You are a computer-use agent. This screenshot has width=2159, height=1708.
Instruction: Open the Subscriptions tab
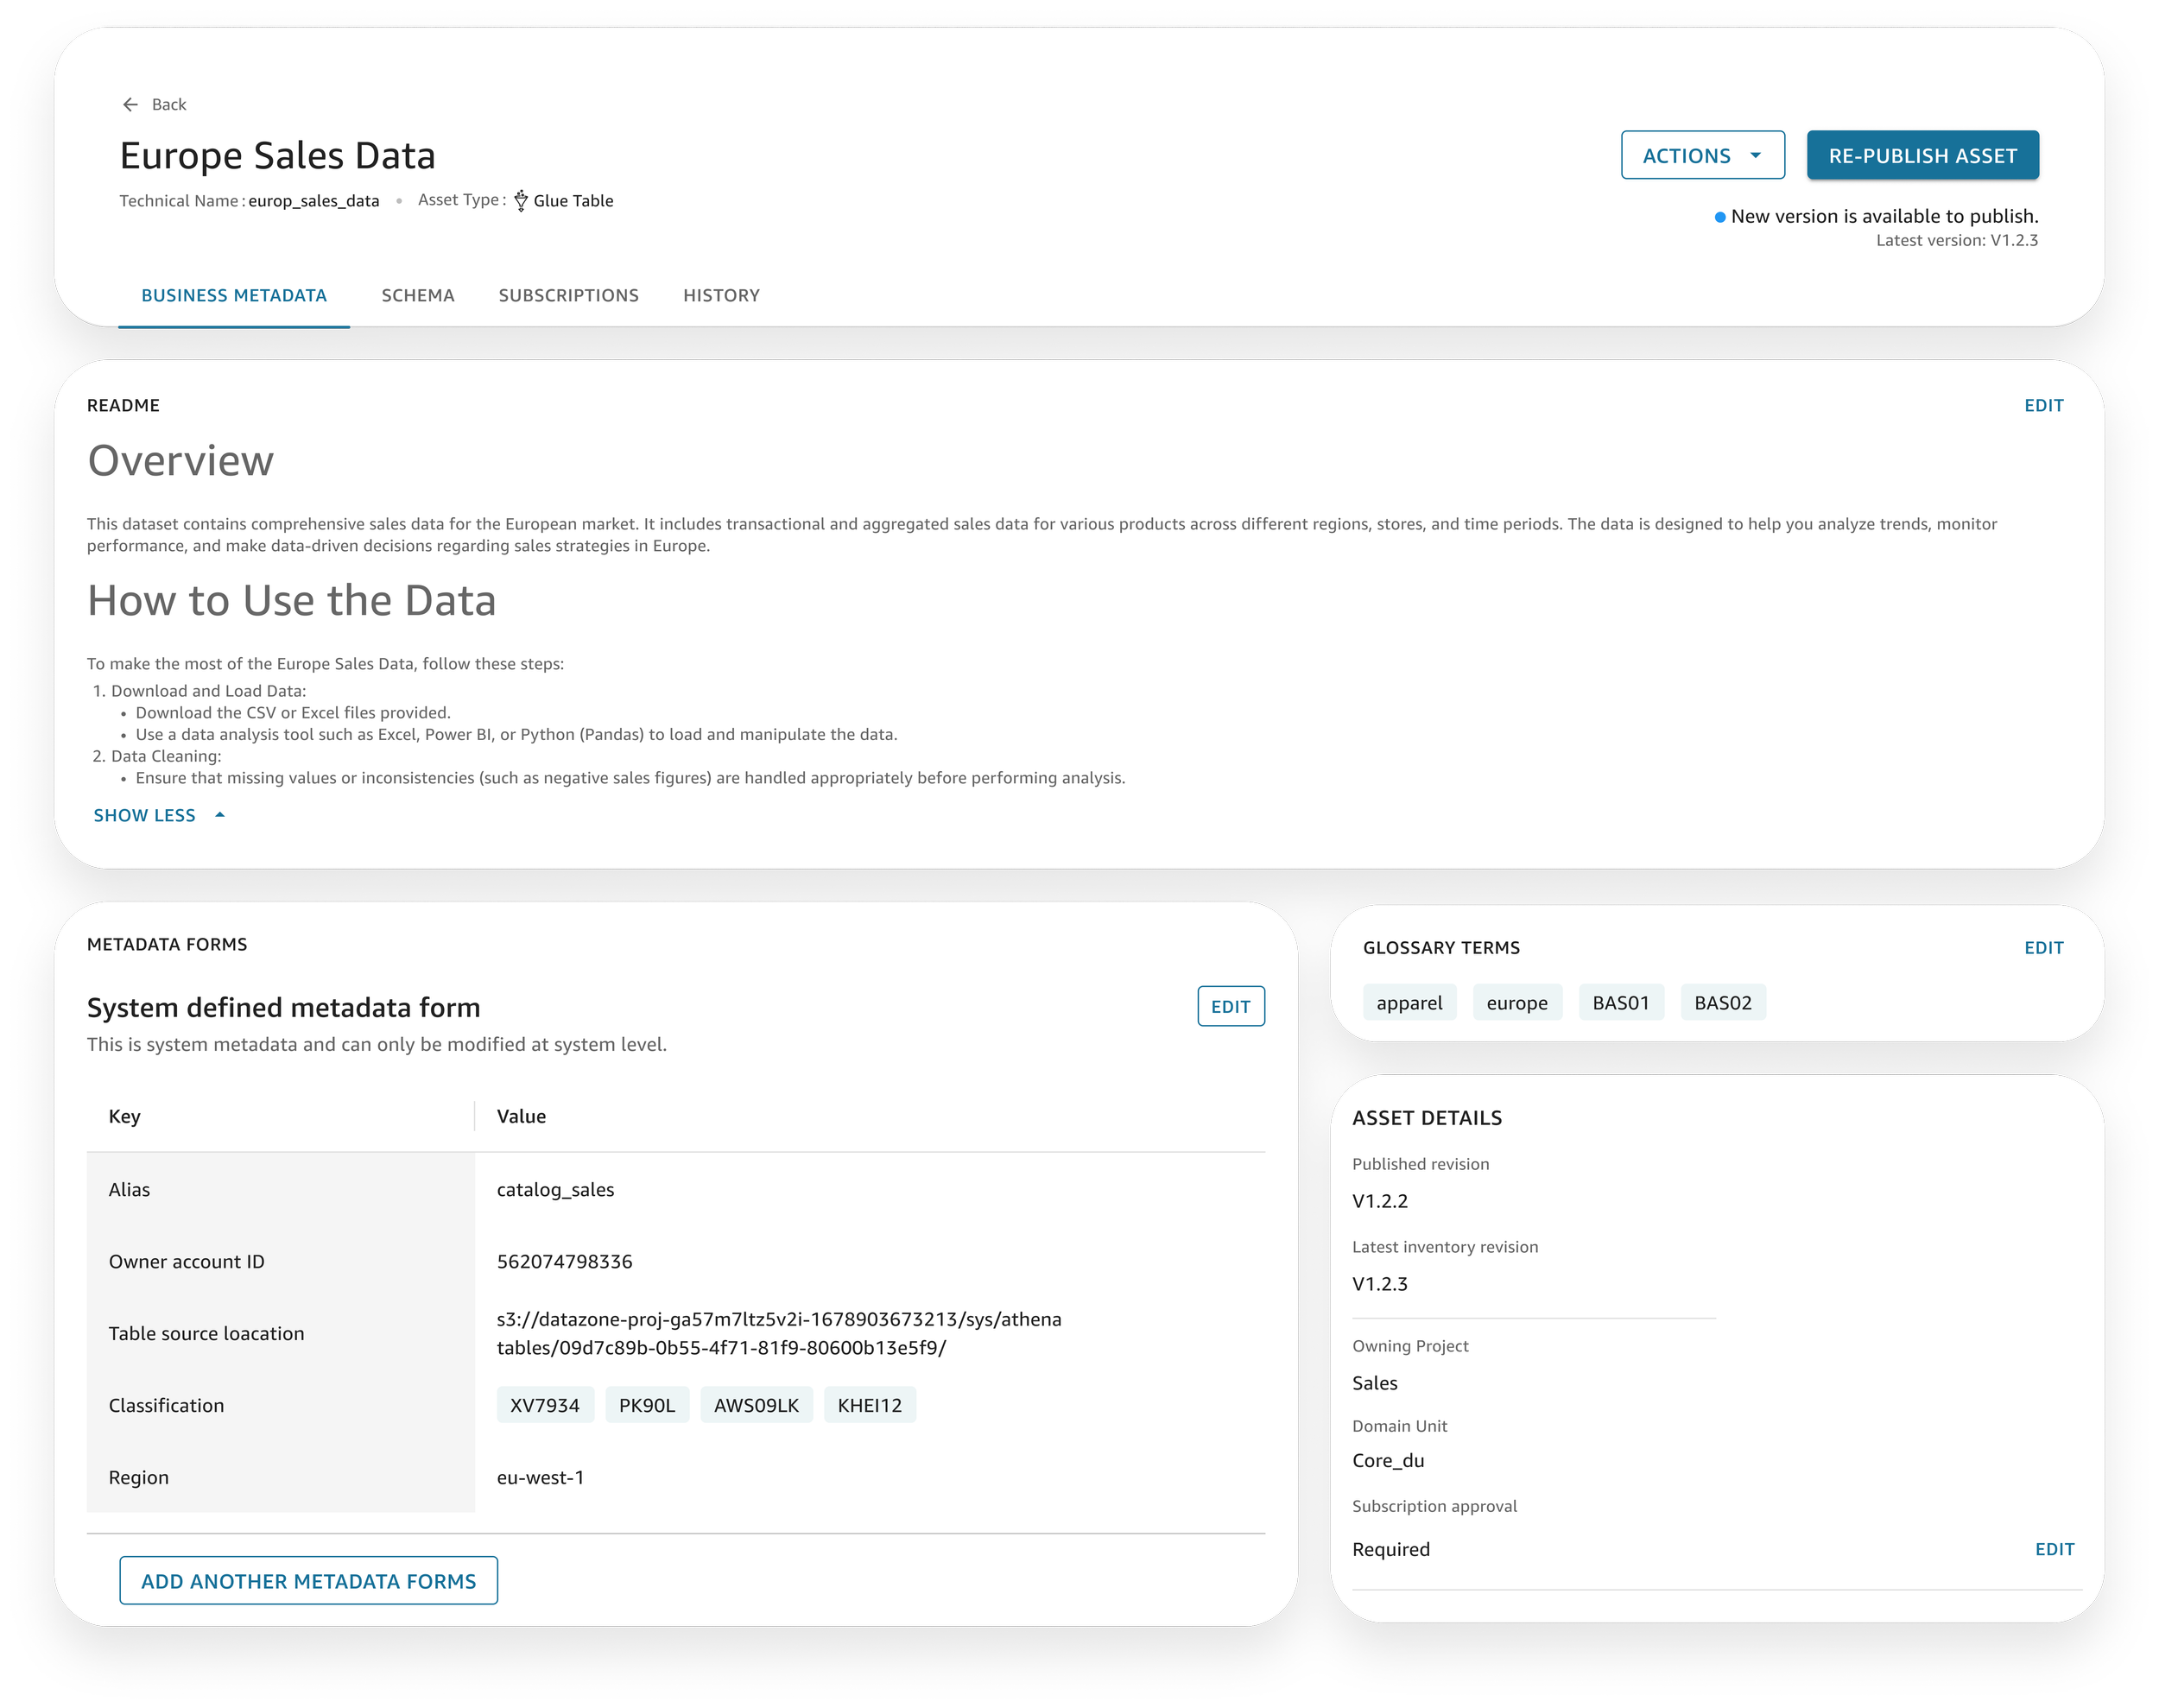[568, 296]
